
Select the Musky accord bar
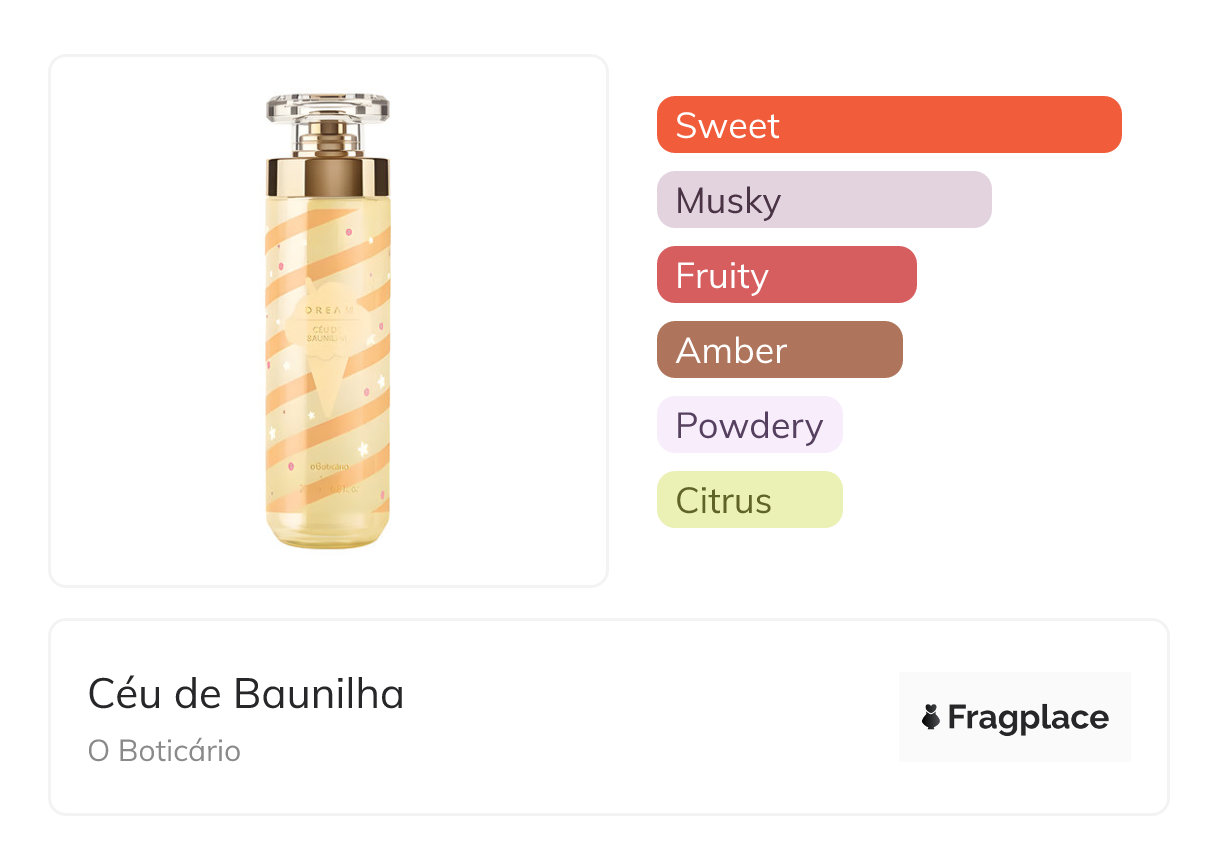click(x=823, y=200)
